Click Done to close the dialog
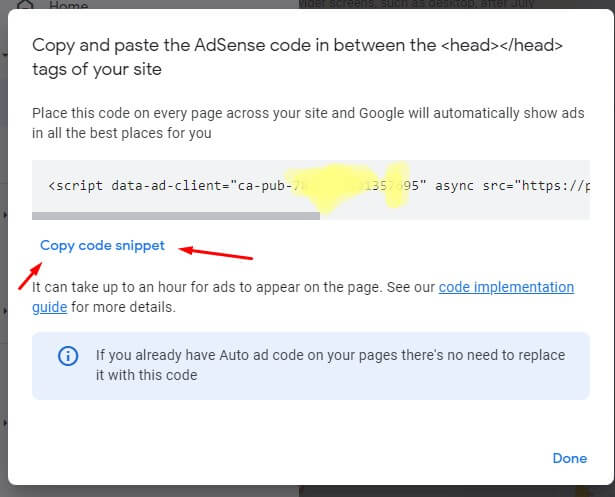 pos(570,458)
